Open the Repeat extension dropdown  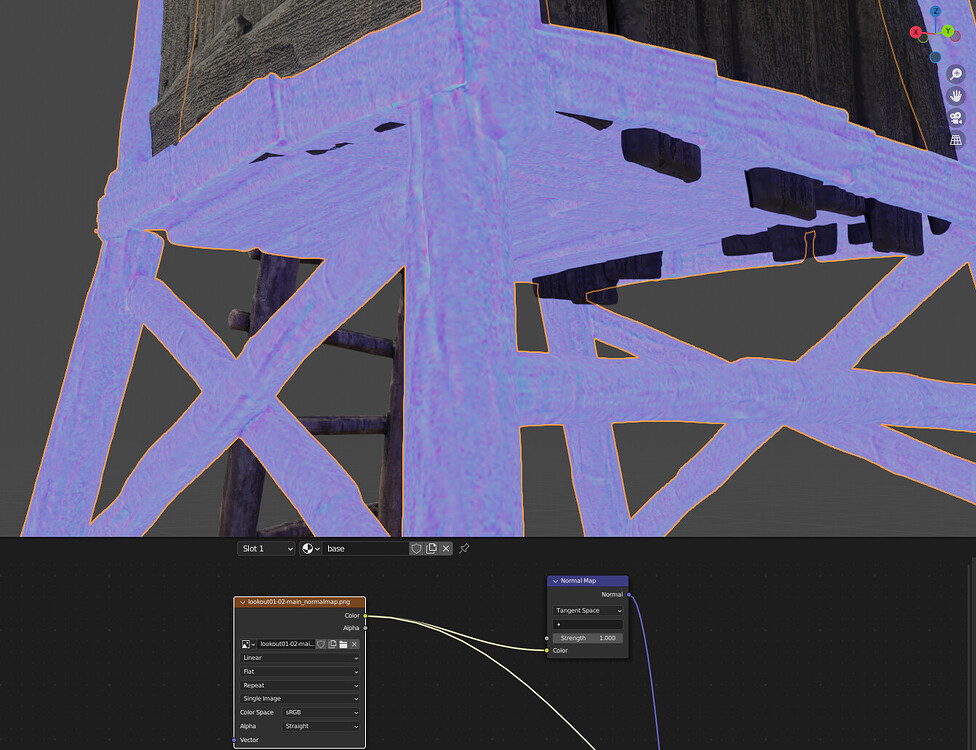[300, 685]
